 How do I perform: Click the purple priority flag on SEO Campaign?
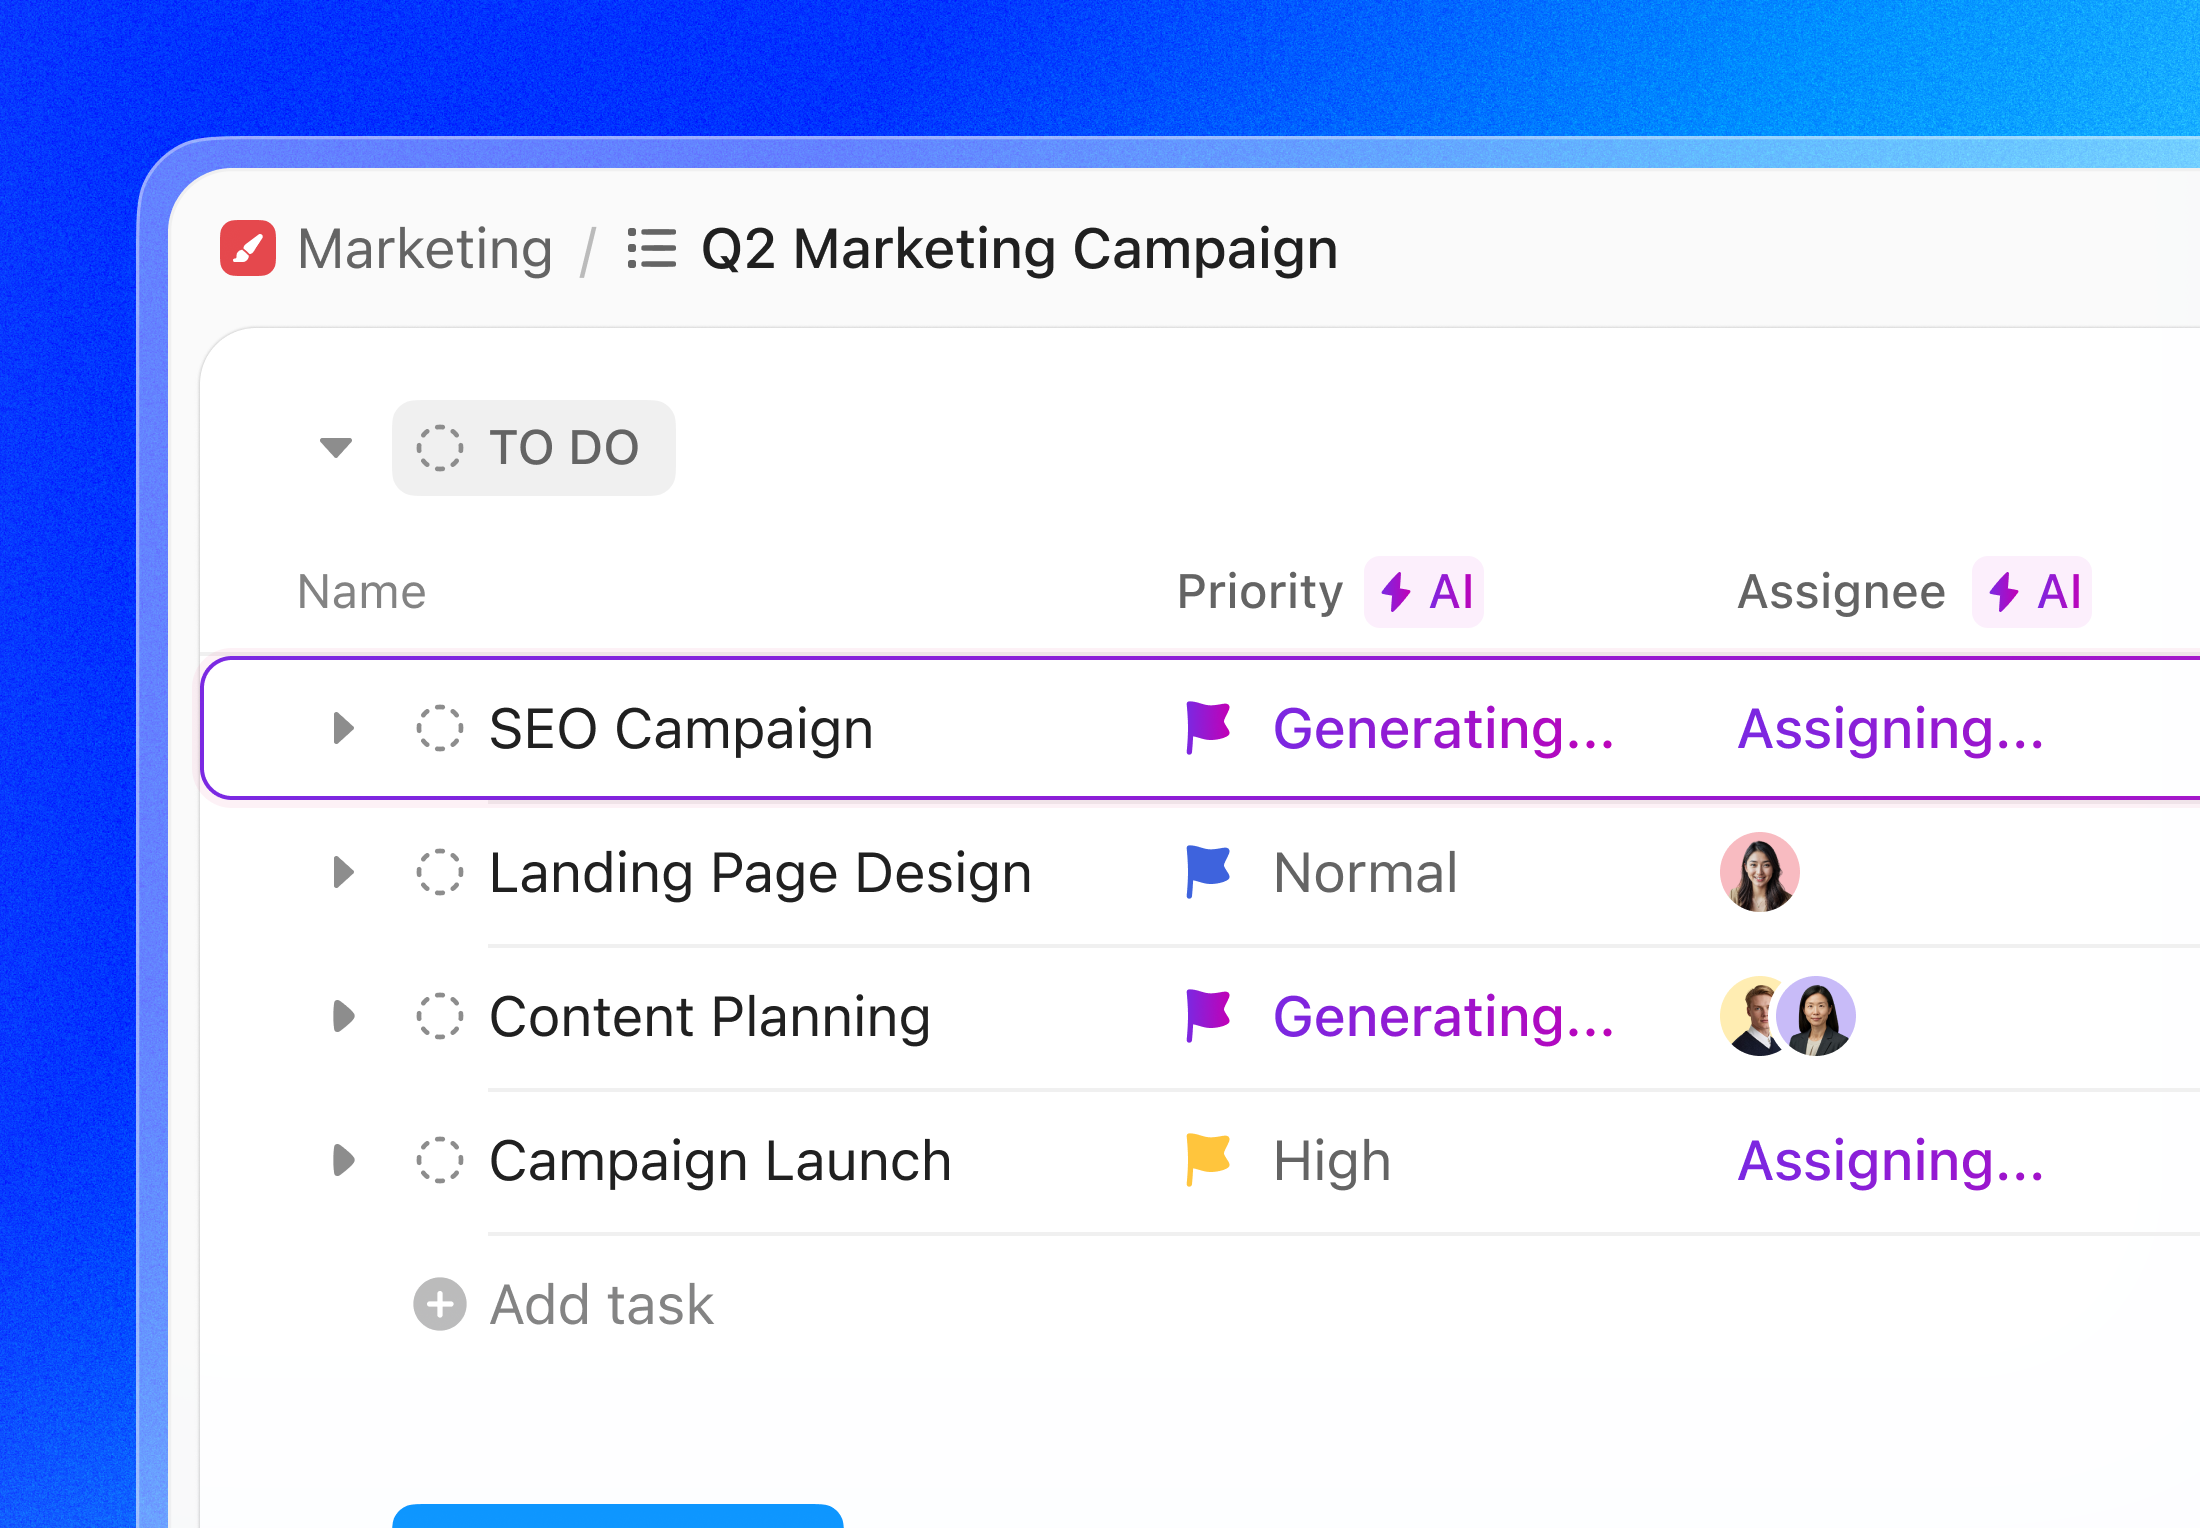1206,727
